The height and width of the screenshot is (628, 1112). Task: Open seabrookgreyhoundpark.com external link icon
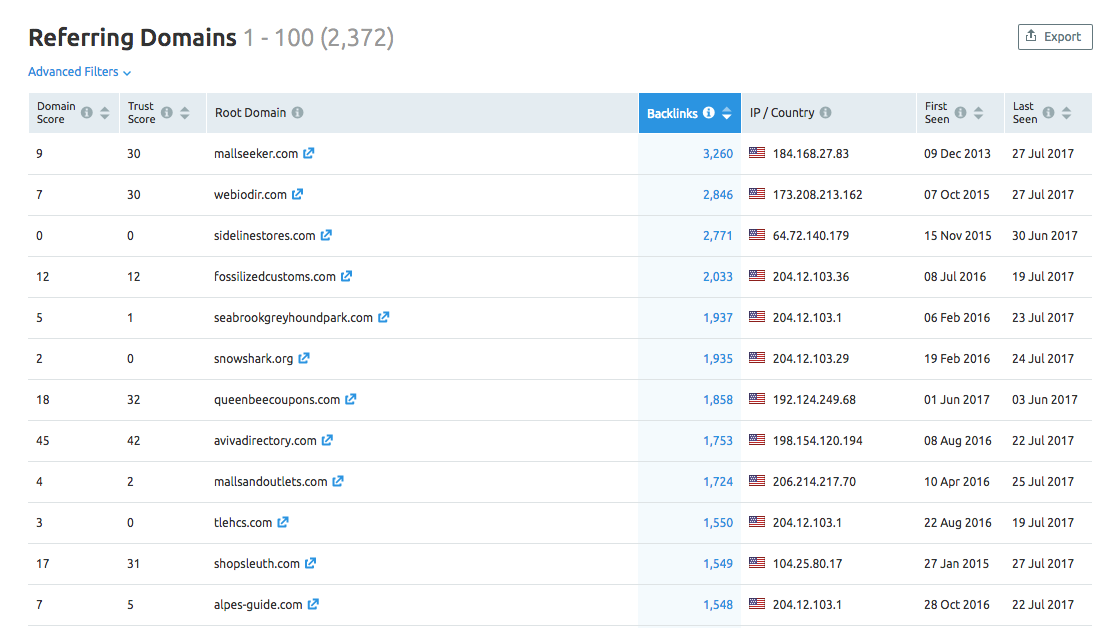click(383, 318)
